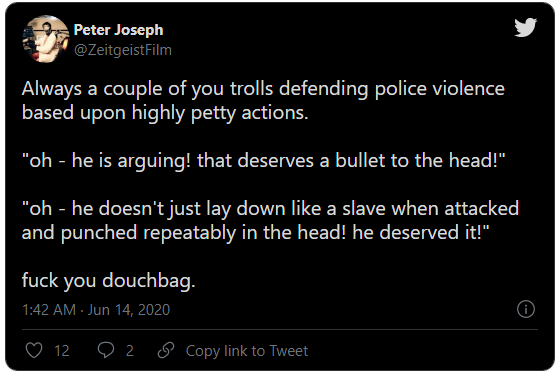
Task: Like the tweet with the heart icon
Action: point(34,350)
